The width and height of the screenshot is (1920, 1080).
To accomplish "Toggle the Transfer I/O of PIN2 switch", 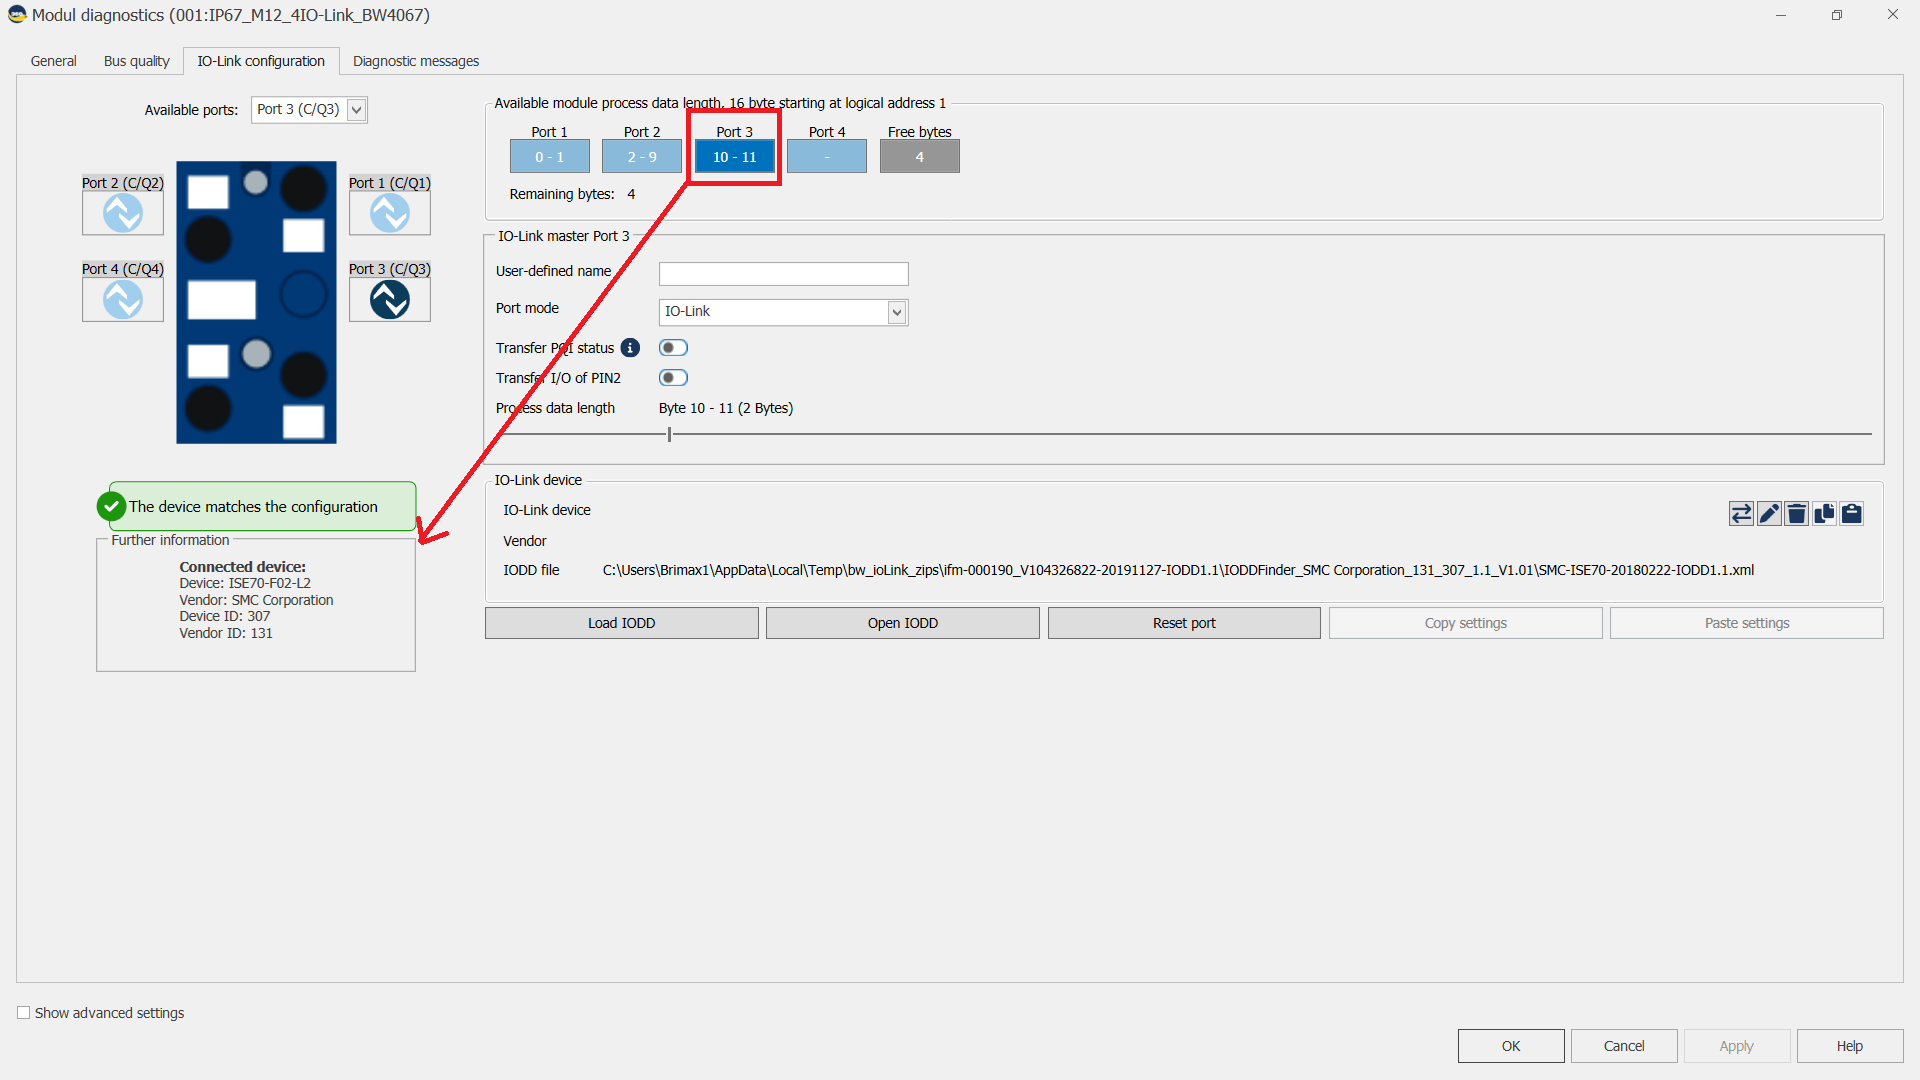I will [673, 378].
